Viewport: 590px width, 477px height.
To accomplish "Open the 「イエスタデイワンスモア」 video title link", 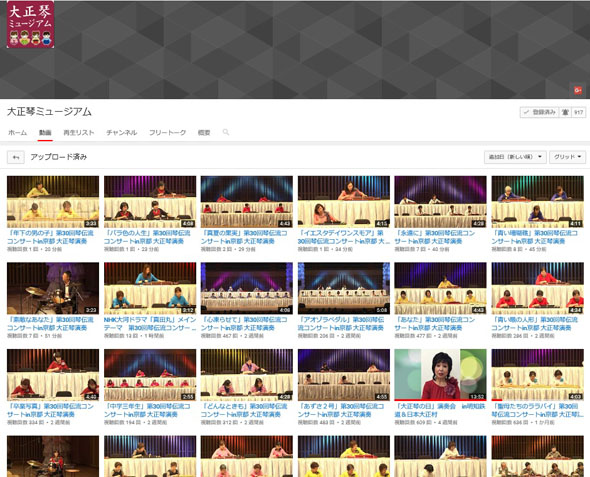I will [344, 237].
